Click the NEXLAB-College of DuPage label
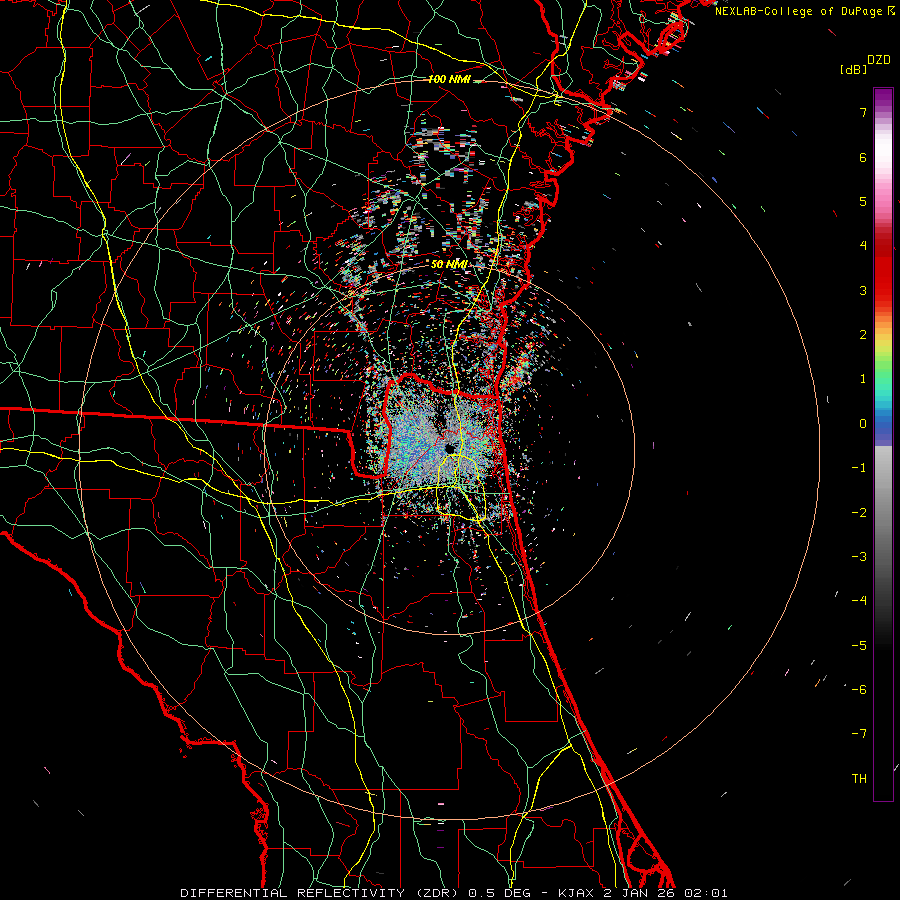 tap(800, 11)
